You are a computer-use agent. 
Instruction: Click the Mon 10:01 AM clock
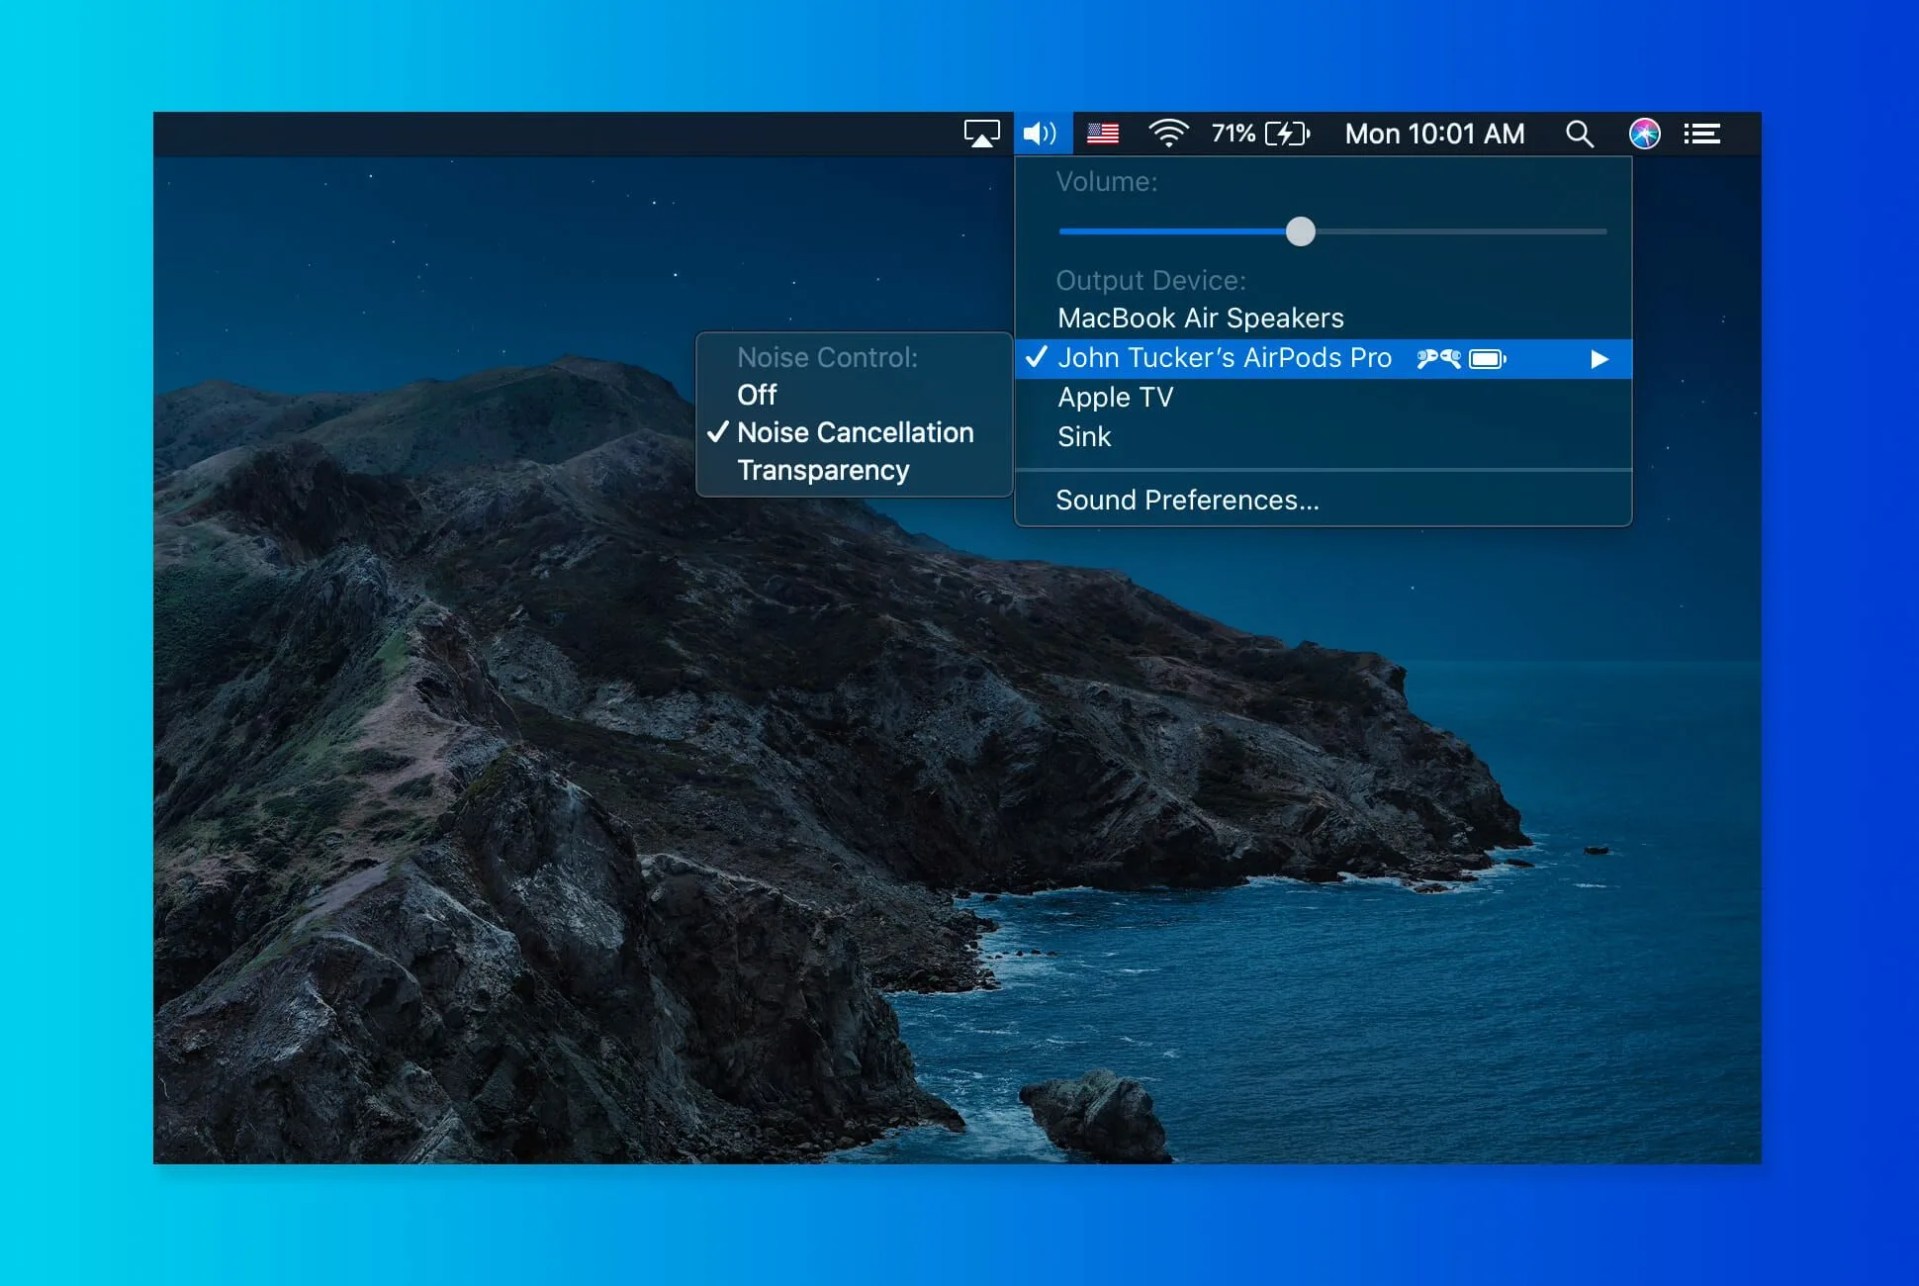click(x=1434, y=134)
